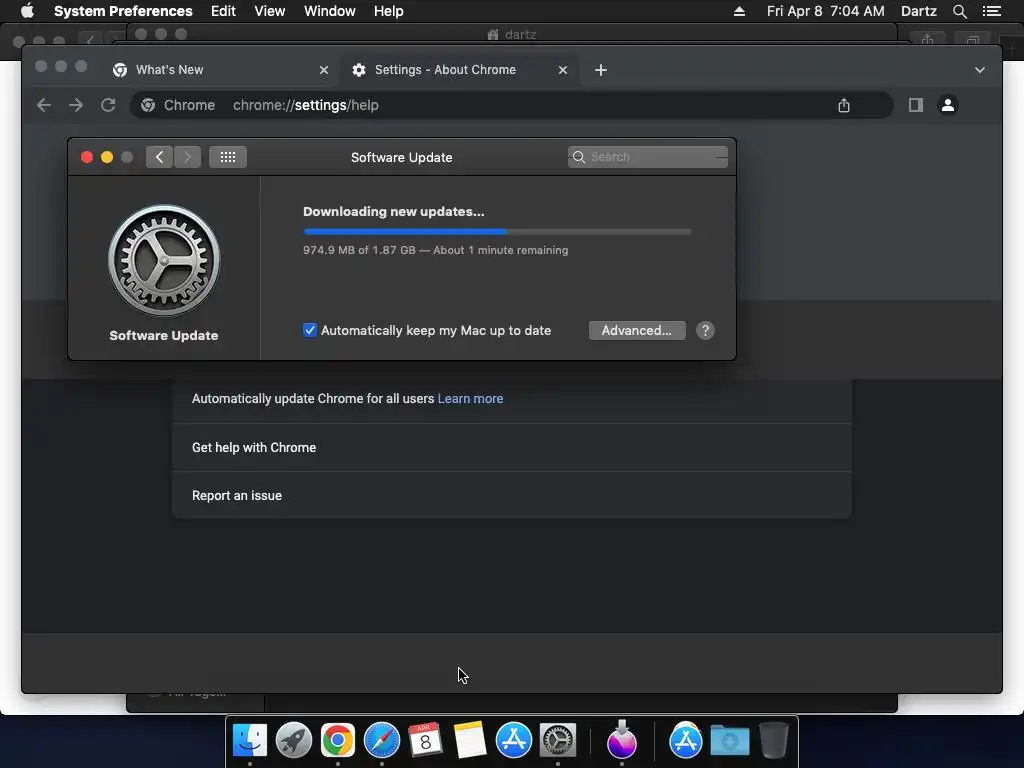1024x768 pixels.
Task: Open System Preferences from the Dock
Action: pyautogui.click(x=558, y=740)
